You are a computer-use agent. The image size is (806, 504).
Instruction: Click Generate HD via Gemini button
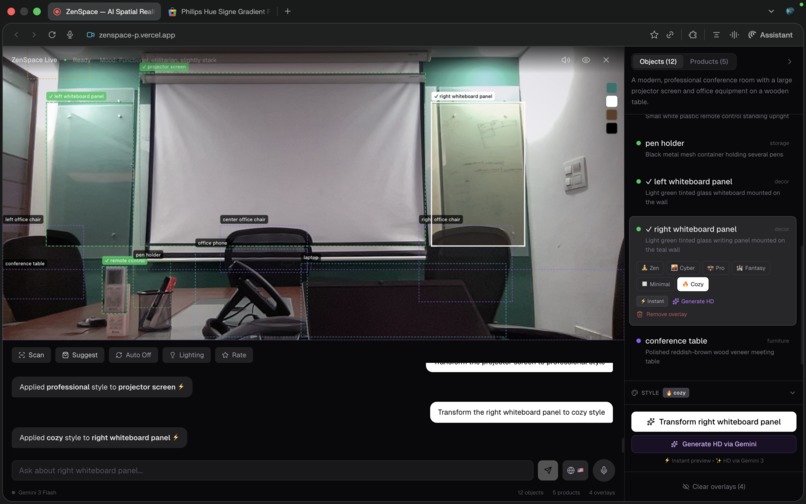713,444
